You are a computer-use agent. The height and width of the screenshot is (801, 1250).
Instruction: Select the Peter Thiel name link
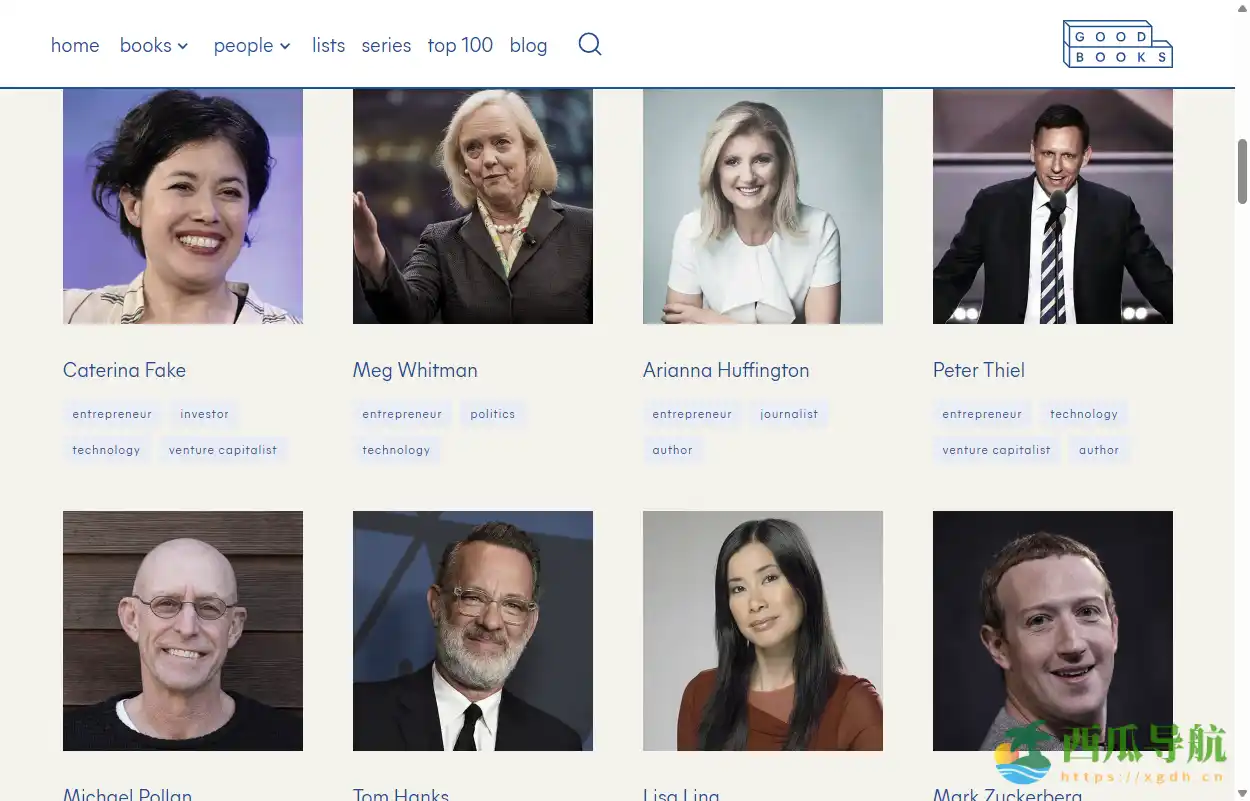point(978,370)
